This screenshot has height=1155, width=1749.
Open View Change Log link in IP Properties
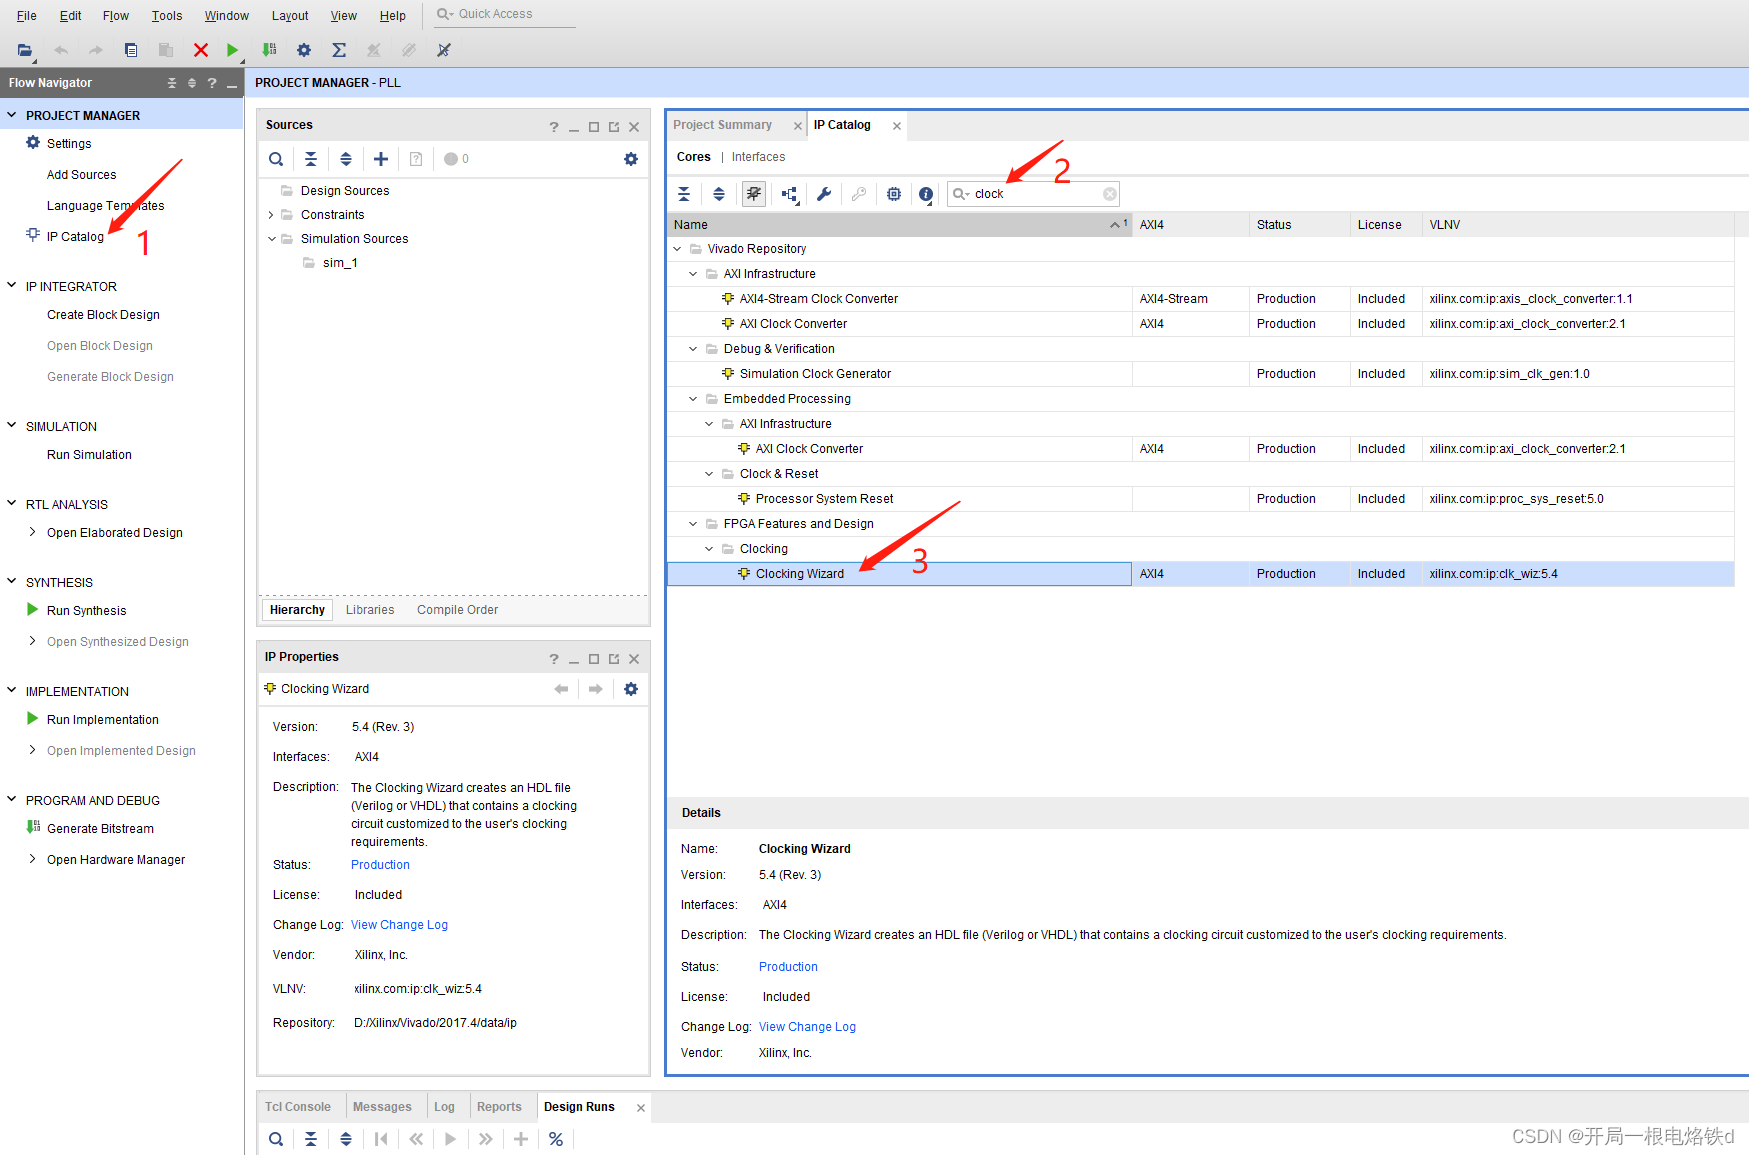[399, 925]
